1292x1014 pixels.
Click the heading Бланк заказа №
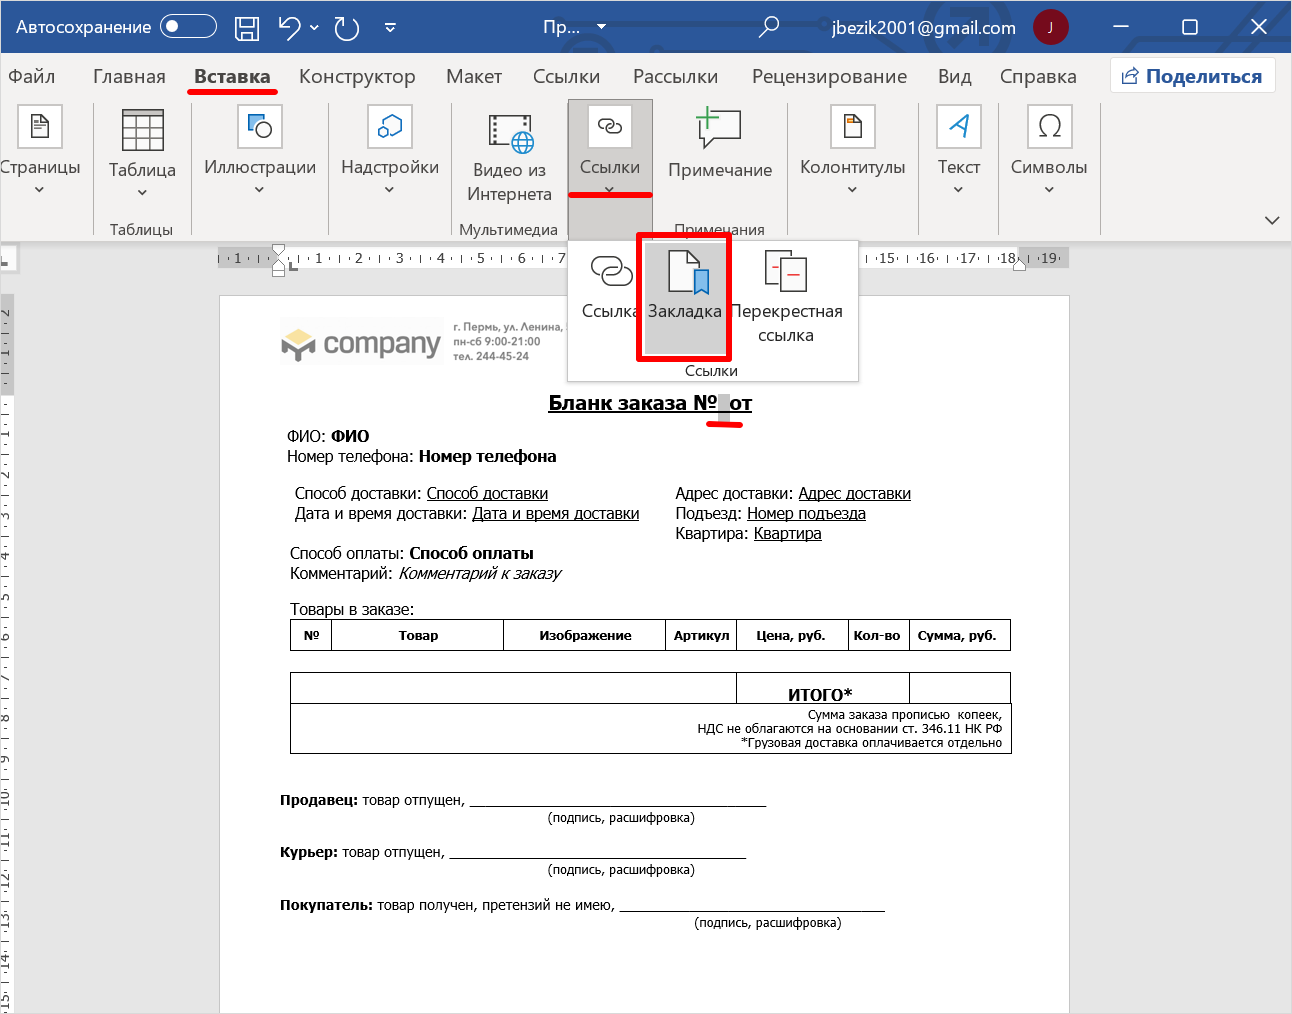(633, 403)
